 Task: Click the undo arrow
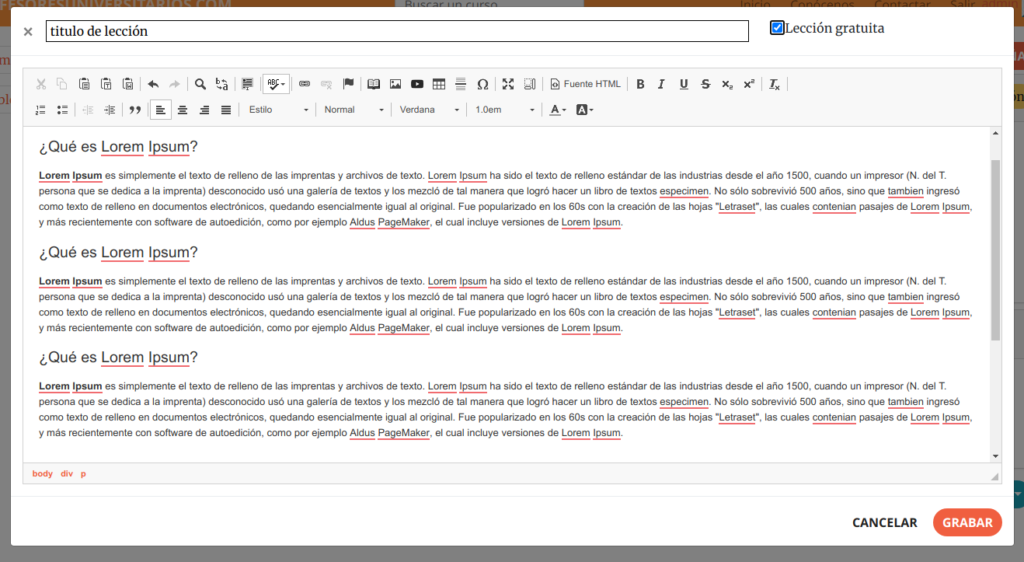click(153, 84)
